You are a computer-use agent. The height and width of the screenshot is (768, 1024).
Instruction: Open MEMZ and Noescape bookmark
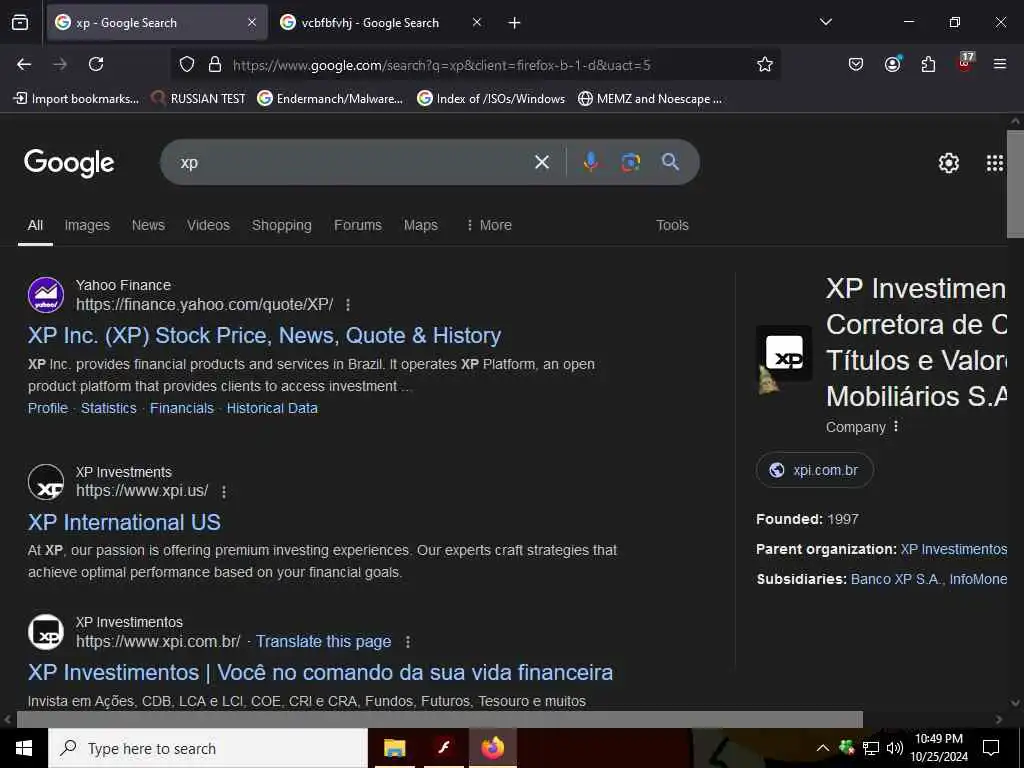tap(650, 99)
